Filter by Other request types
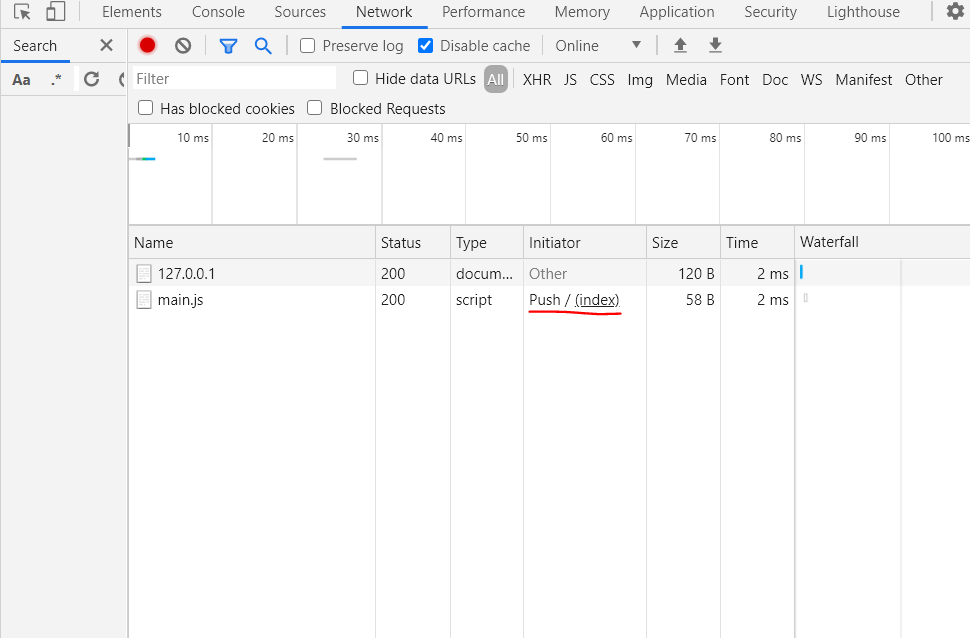This screenshot has width=970, height=638. tap(924, 80)
